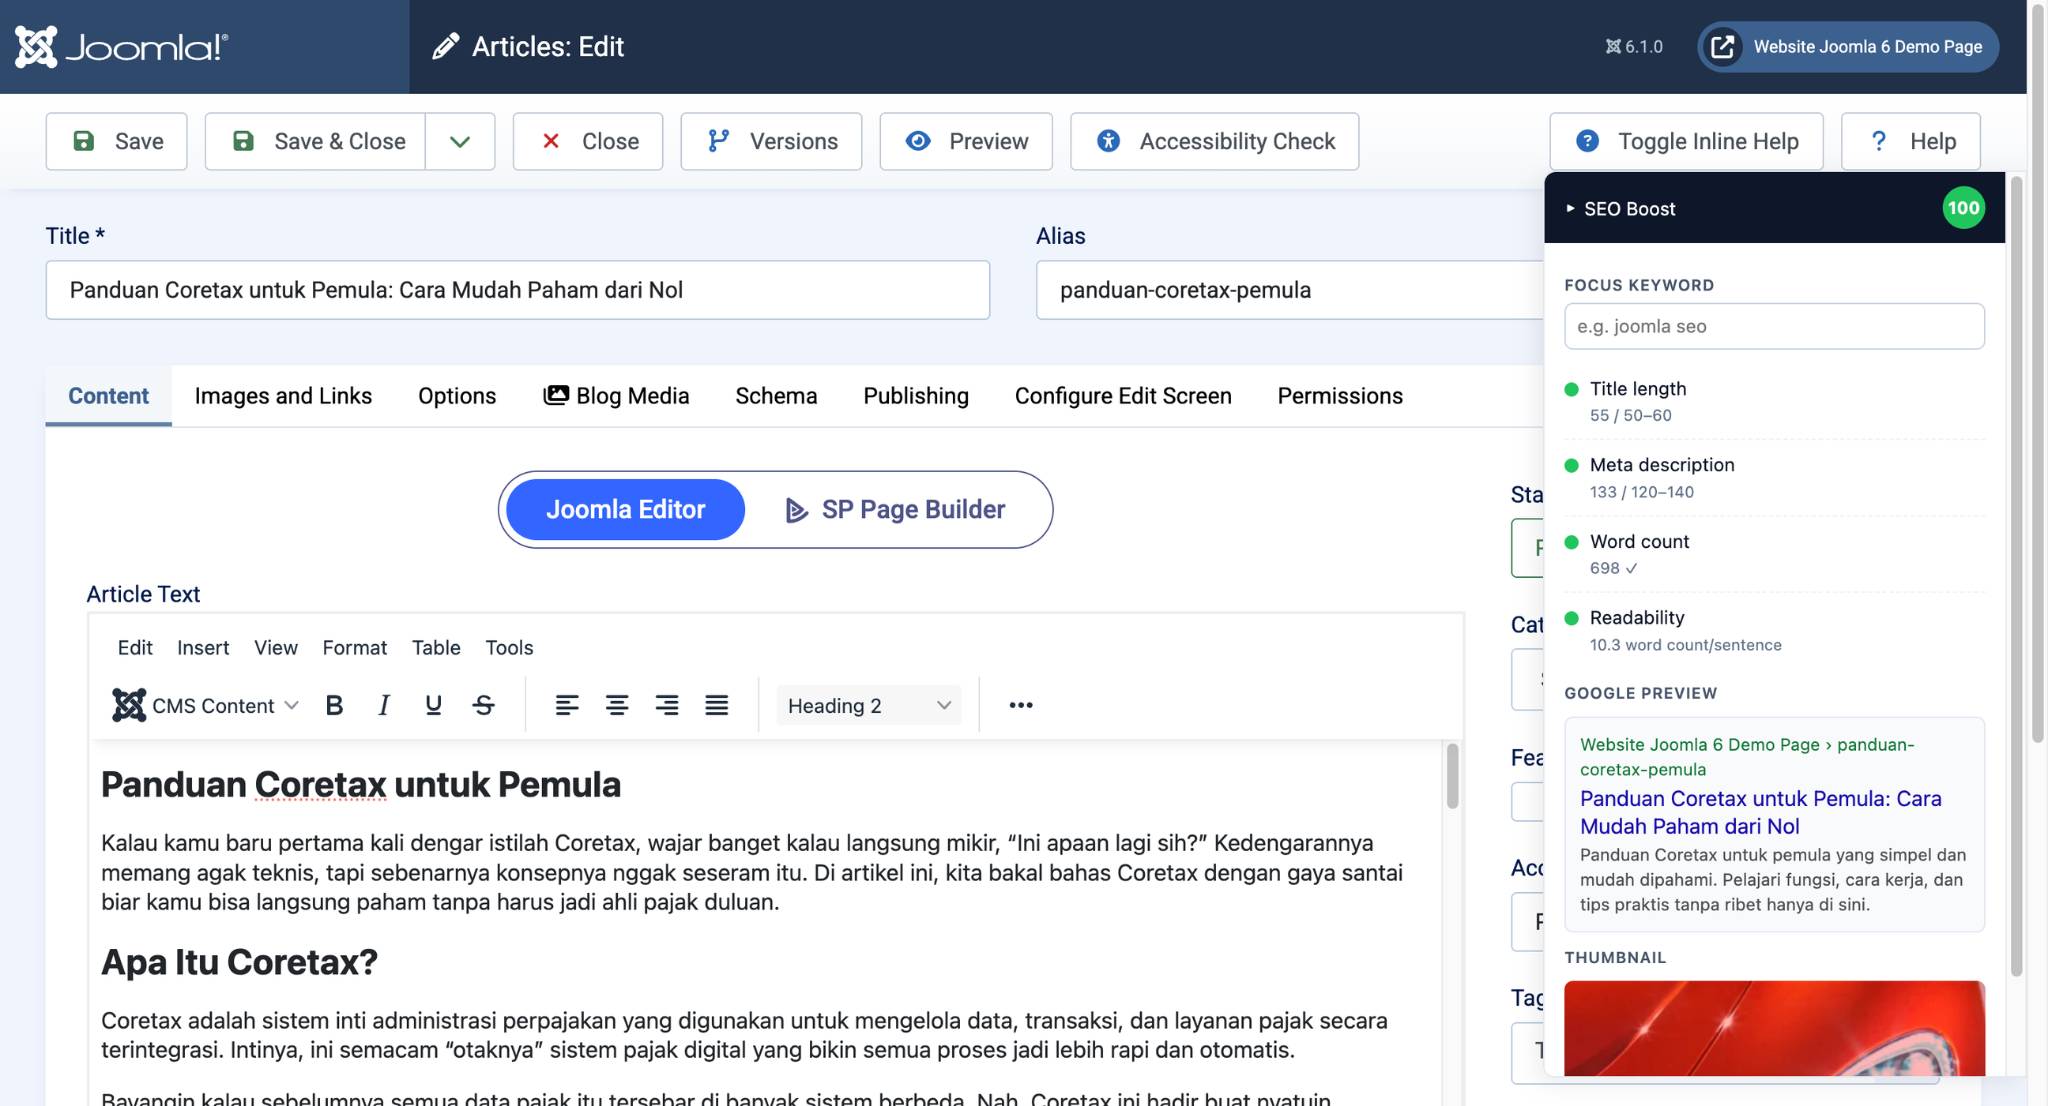
Task: Click the Apa Itu Coretax? heading
Action: (x=239, y=962)
